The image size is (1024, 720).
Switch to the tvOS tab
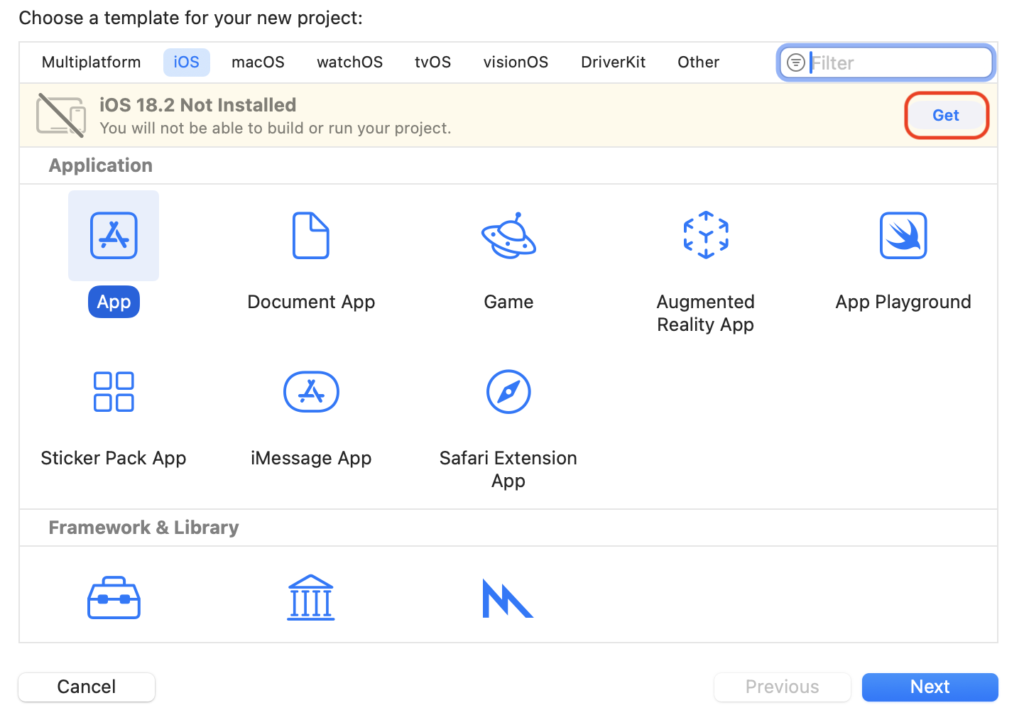coord(432,62)
